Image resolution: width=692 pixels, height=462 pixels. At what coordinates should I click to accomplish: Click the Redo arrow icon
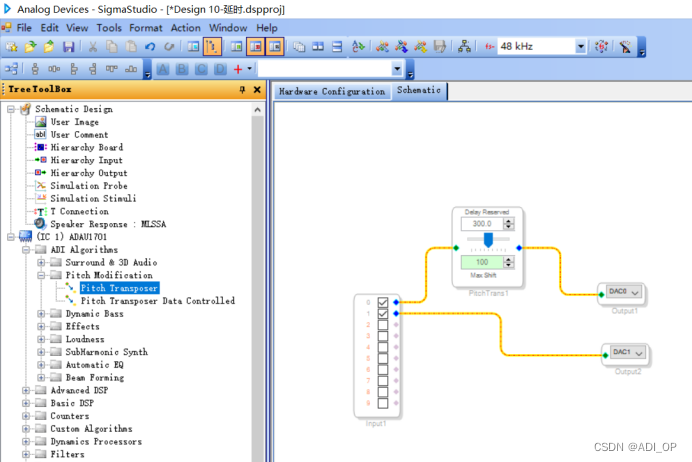[x=169, y=46]
